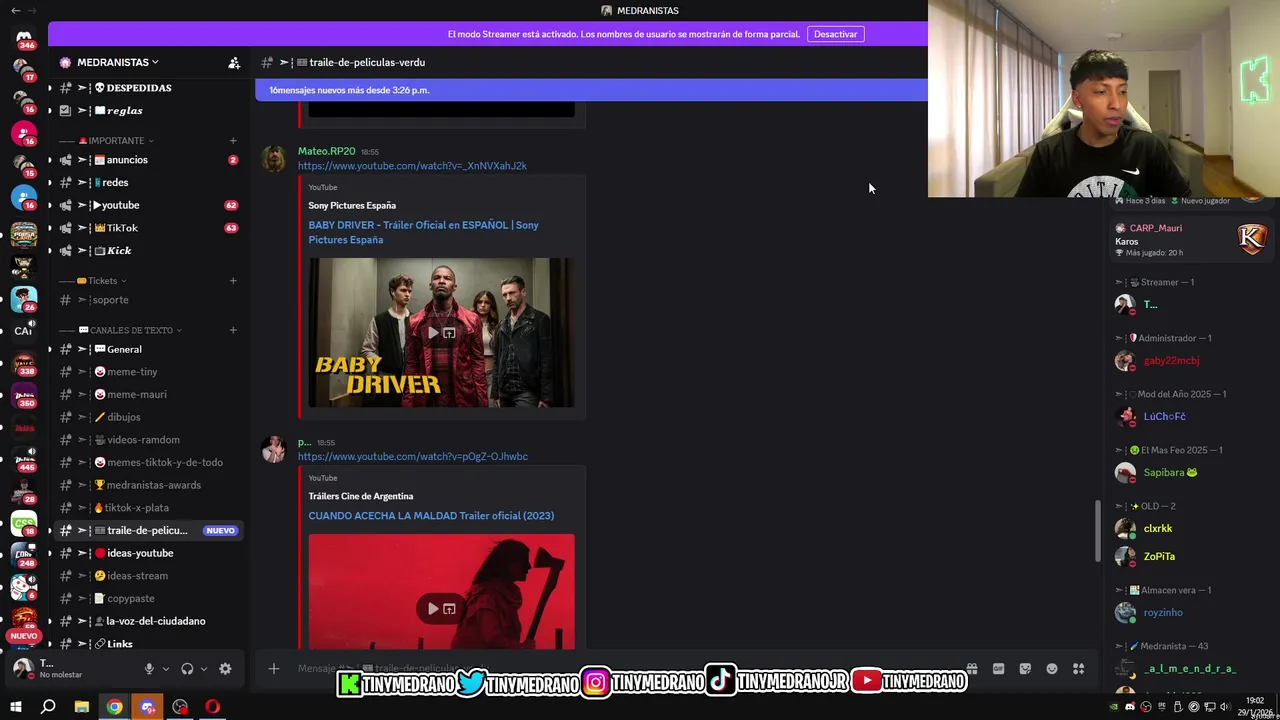Open the medranistas-awards channel
The image size is (1280, 720).
click(x=147, y=485)
